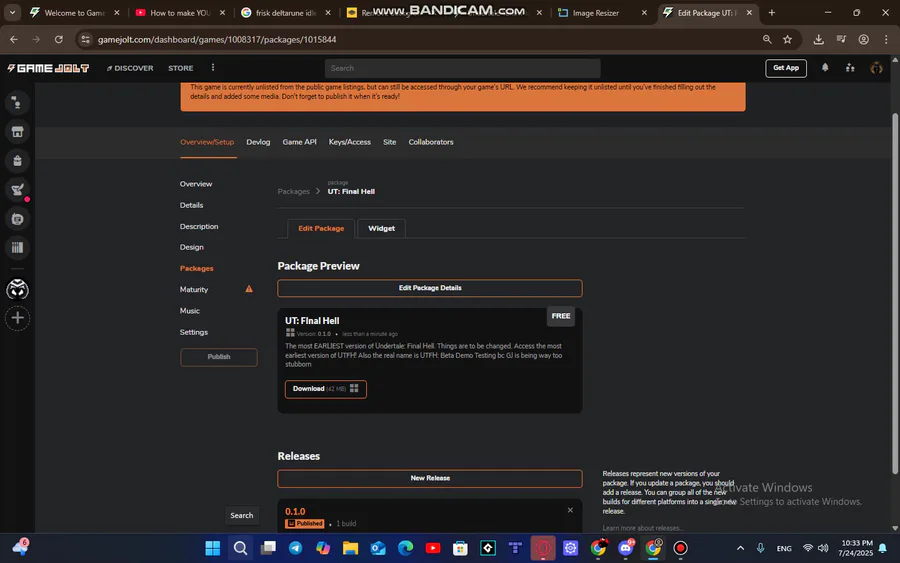Click the Packages breadcrumb link
This screenshot has width=900, height=563.
(293, 191)
